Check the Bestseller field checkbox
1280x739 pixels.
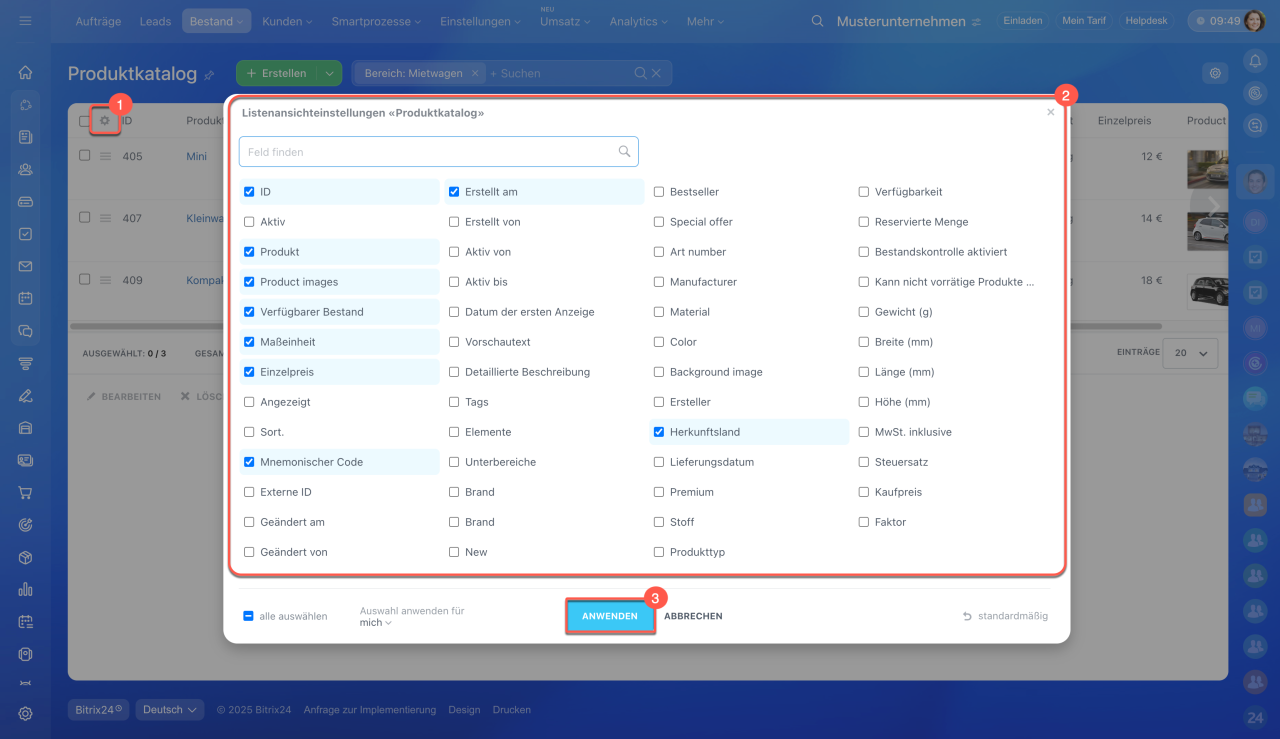point(659,192)
